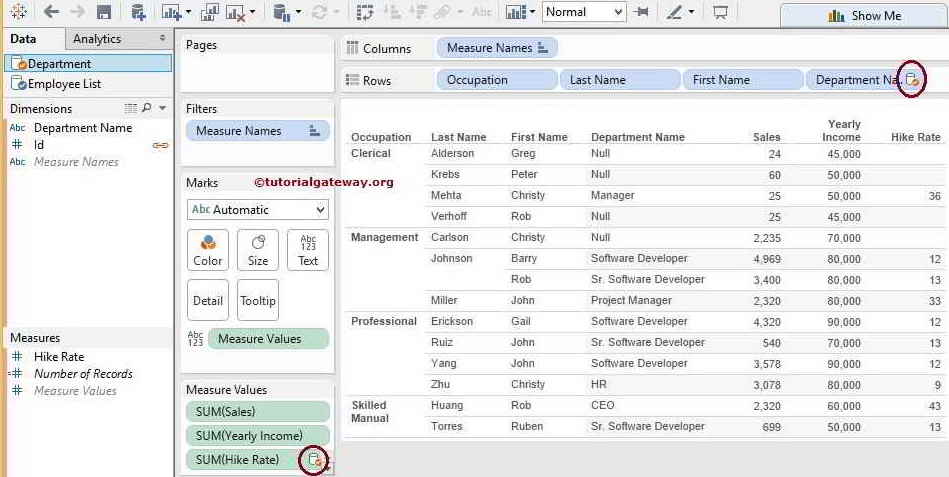
Task: Click the Sales column header
Action: 766,137
